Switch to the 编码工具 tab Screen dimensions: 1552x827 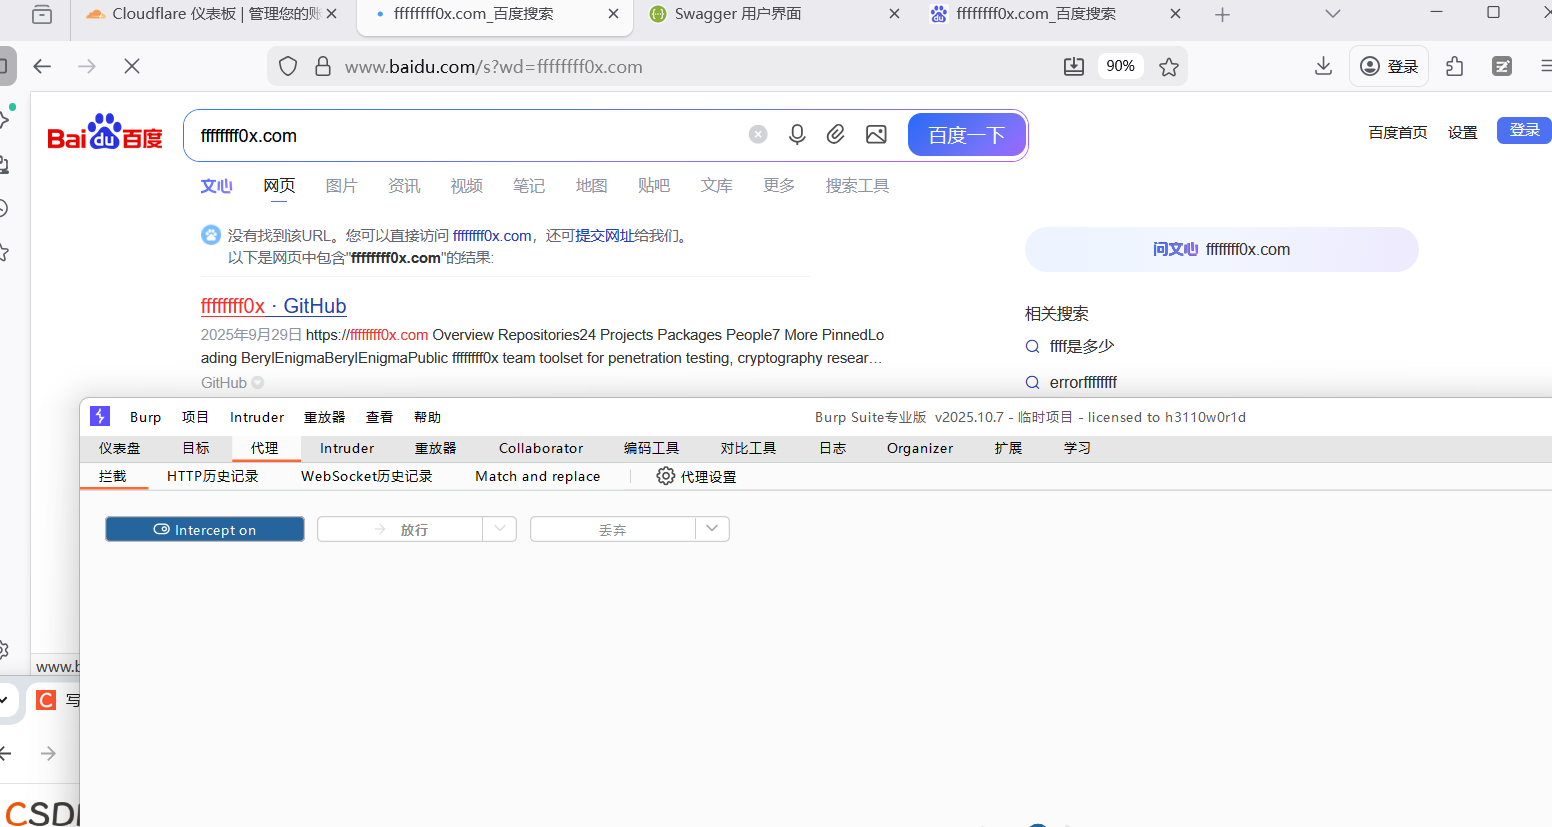(652, 448)
